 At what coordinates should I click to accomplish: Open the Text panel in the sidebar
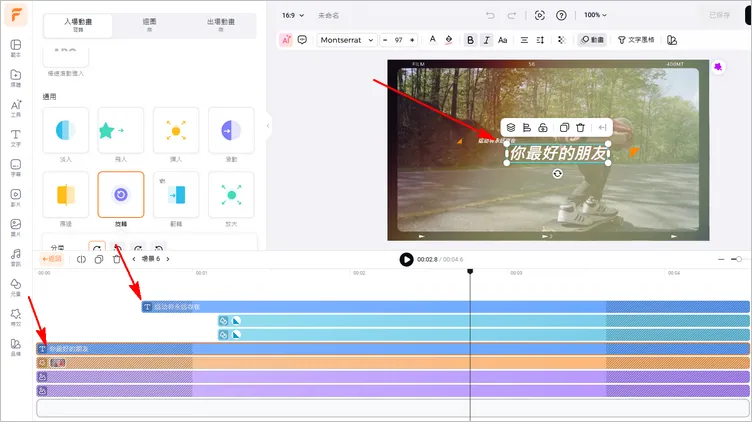[x=16, y=138]
